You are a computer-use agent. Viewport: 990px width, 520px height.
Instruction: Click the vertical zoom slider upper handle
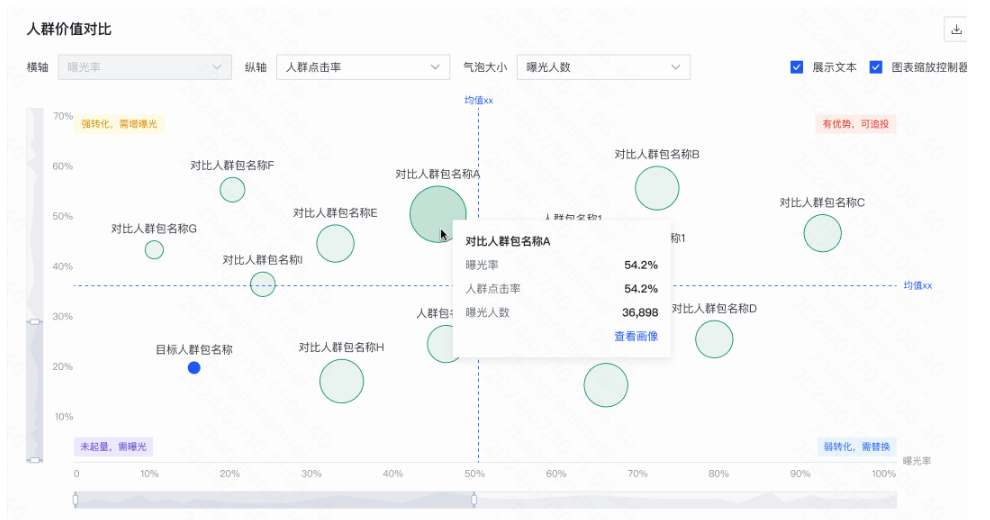[x=35, y=322]
